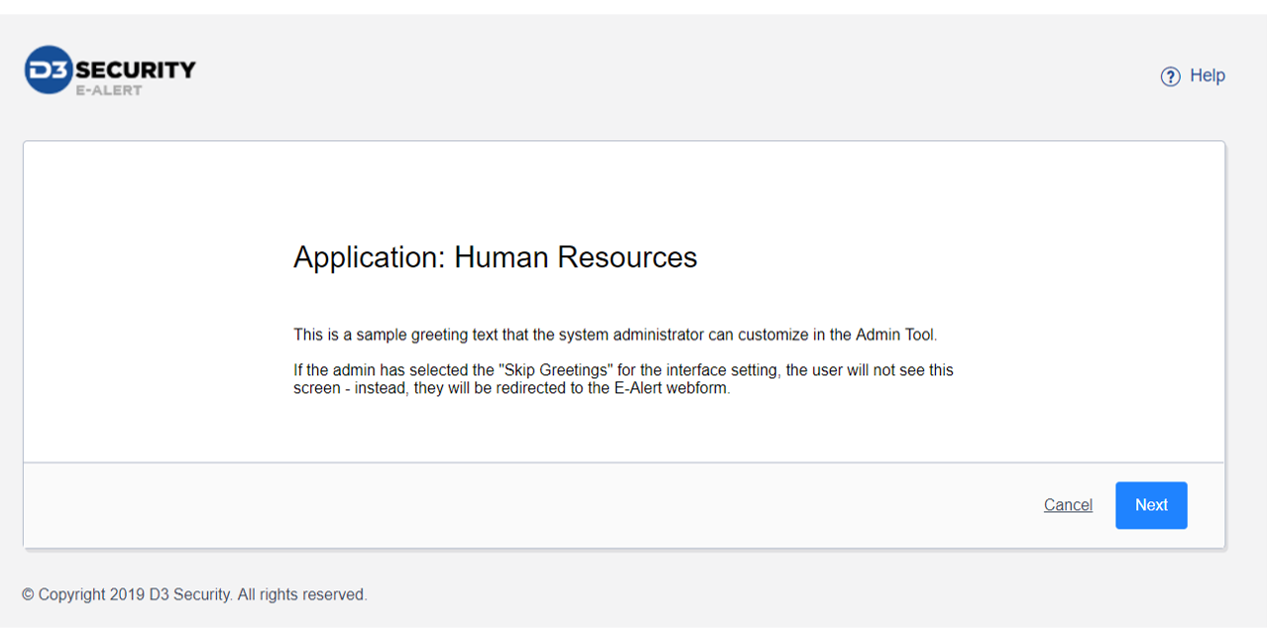Cancel the greeting via Cancel link
Image resolution: width=1267 pixels, height=642 pixels.
coord(1067,505)
